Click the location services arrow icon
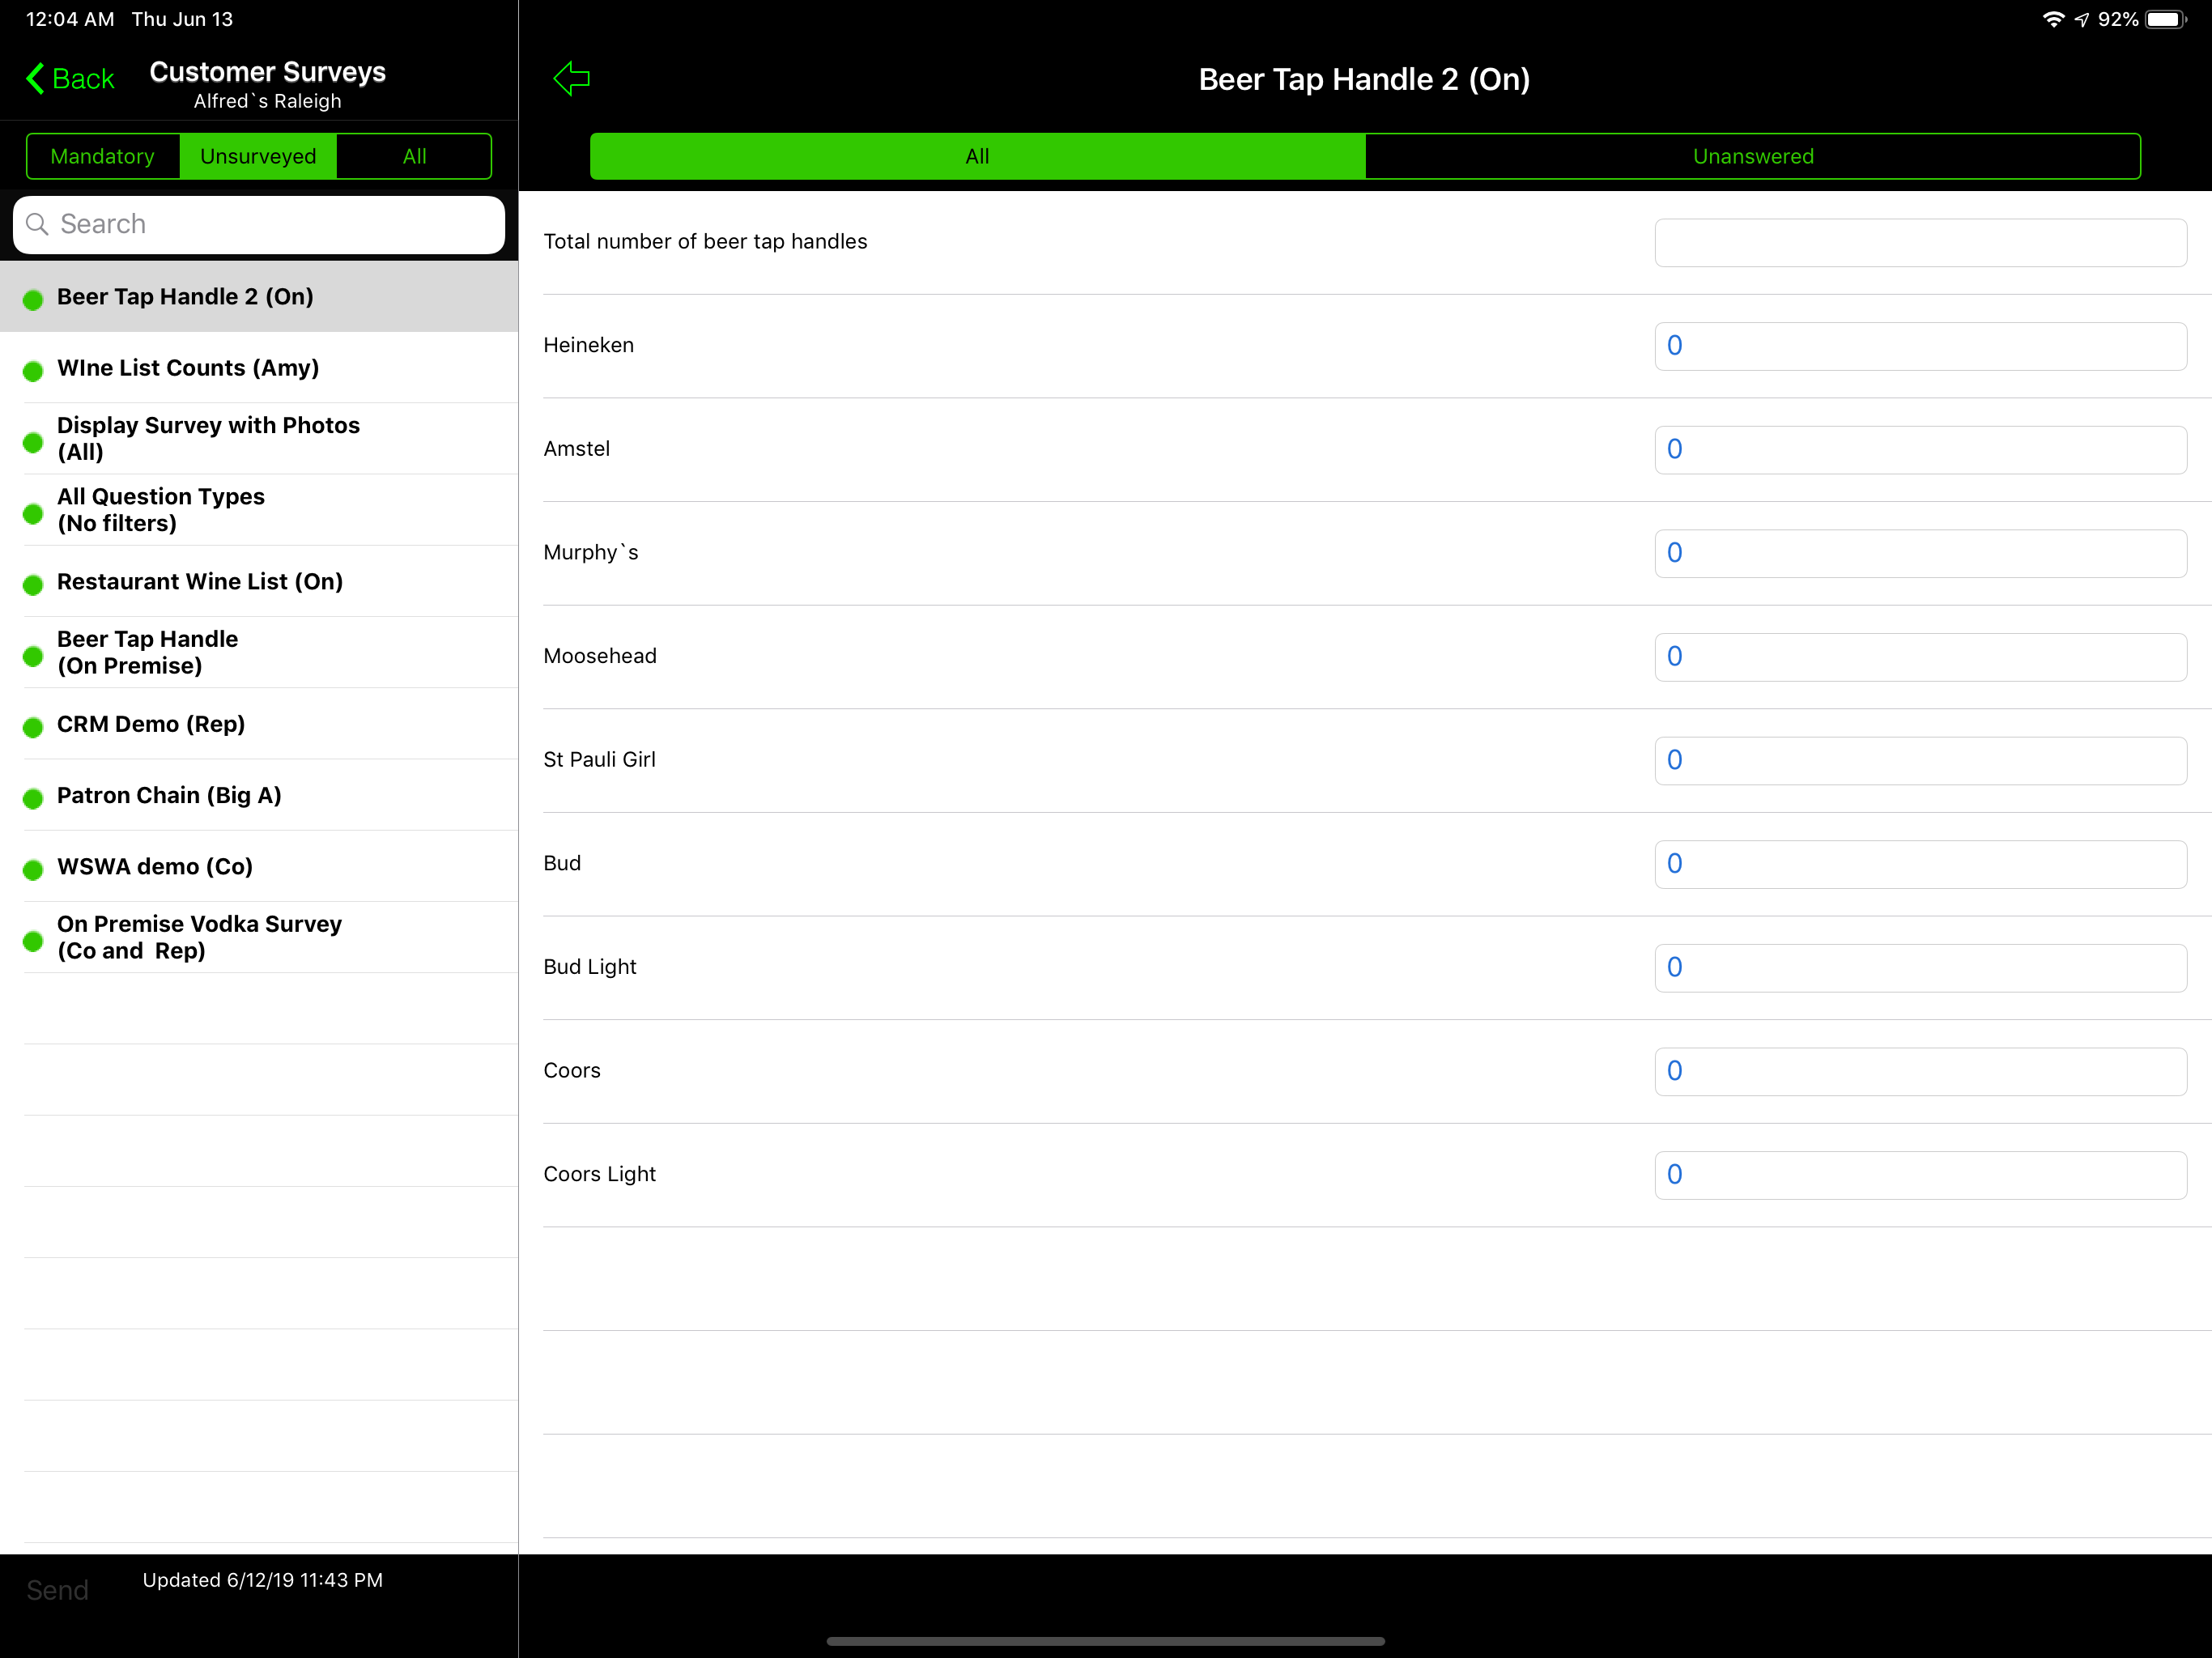 tap(2082, 19)
